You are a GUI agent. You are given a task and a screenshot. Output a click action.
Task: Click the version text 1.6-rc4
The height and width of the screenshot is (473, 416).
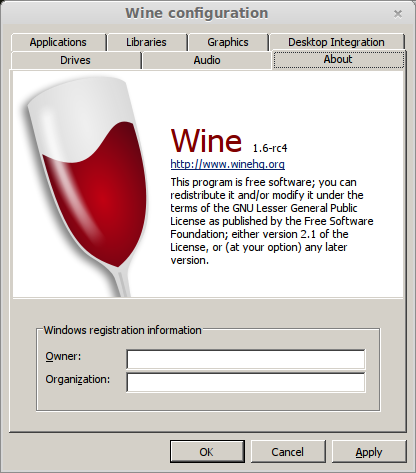[270, 148]
